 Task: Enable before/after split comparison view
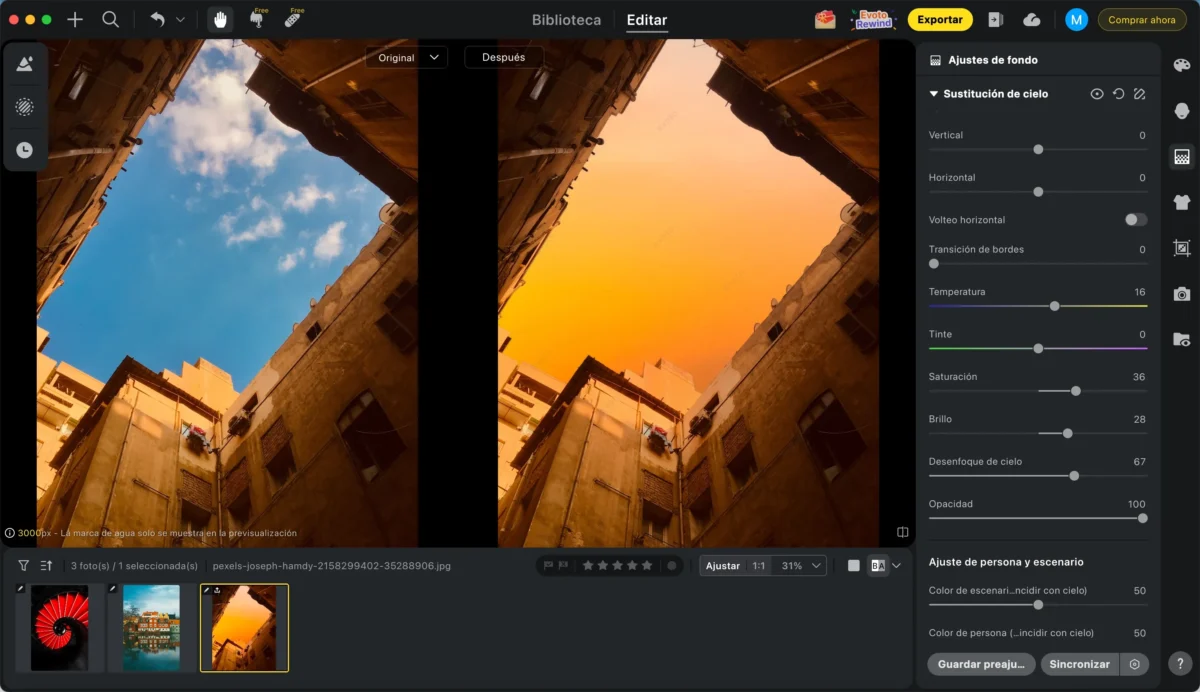click(x=878, y=566)
